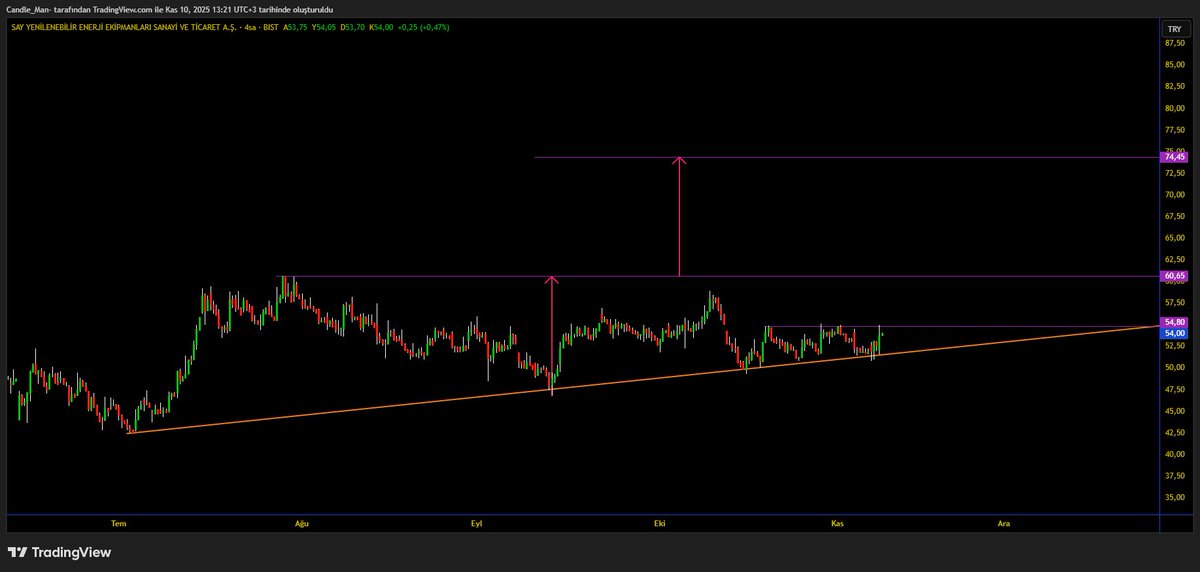
Task: Select the 54,80 purple price label
Action: pos(1174,322)
